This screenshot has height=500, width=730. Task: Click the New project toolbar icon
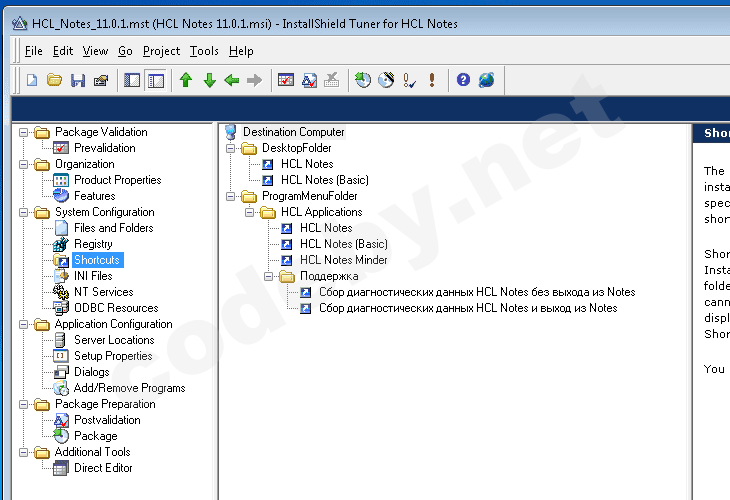pos(32,80)
